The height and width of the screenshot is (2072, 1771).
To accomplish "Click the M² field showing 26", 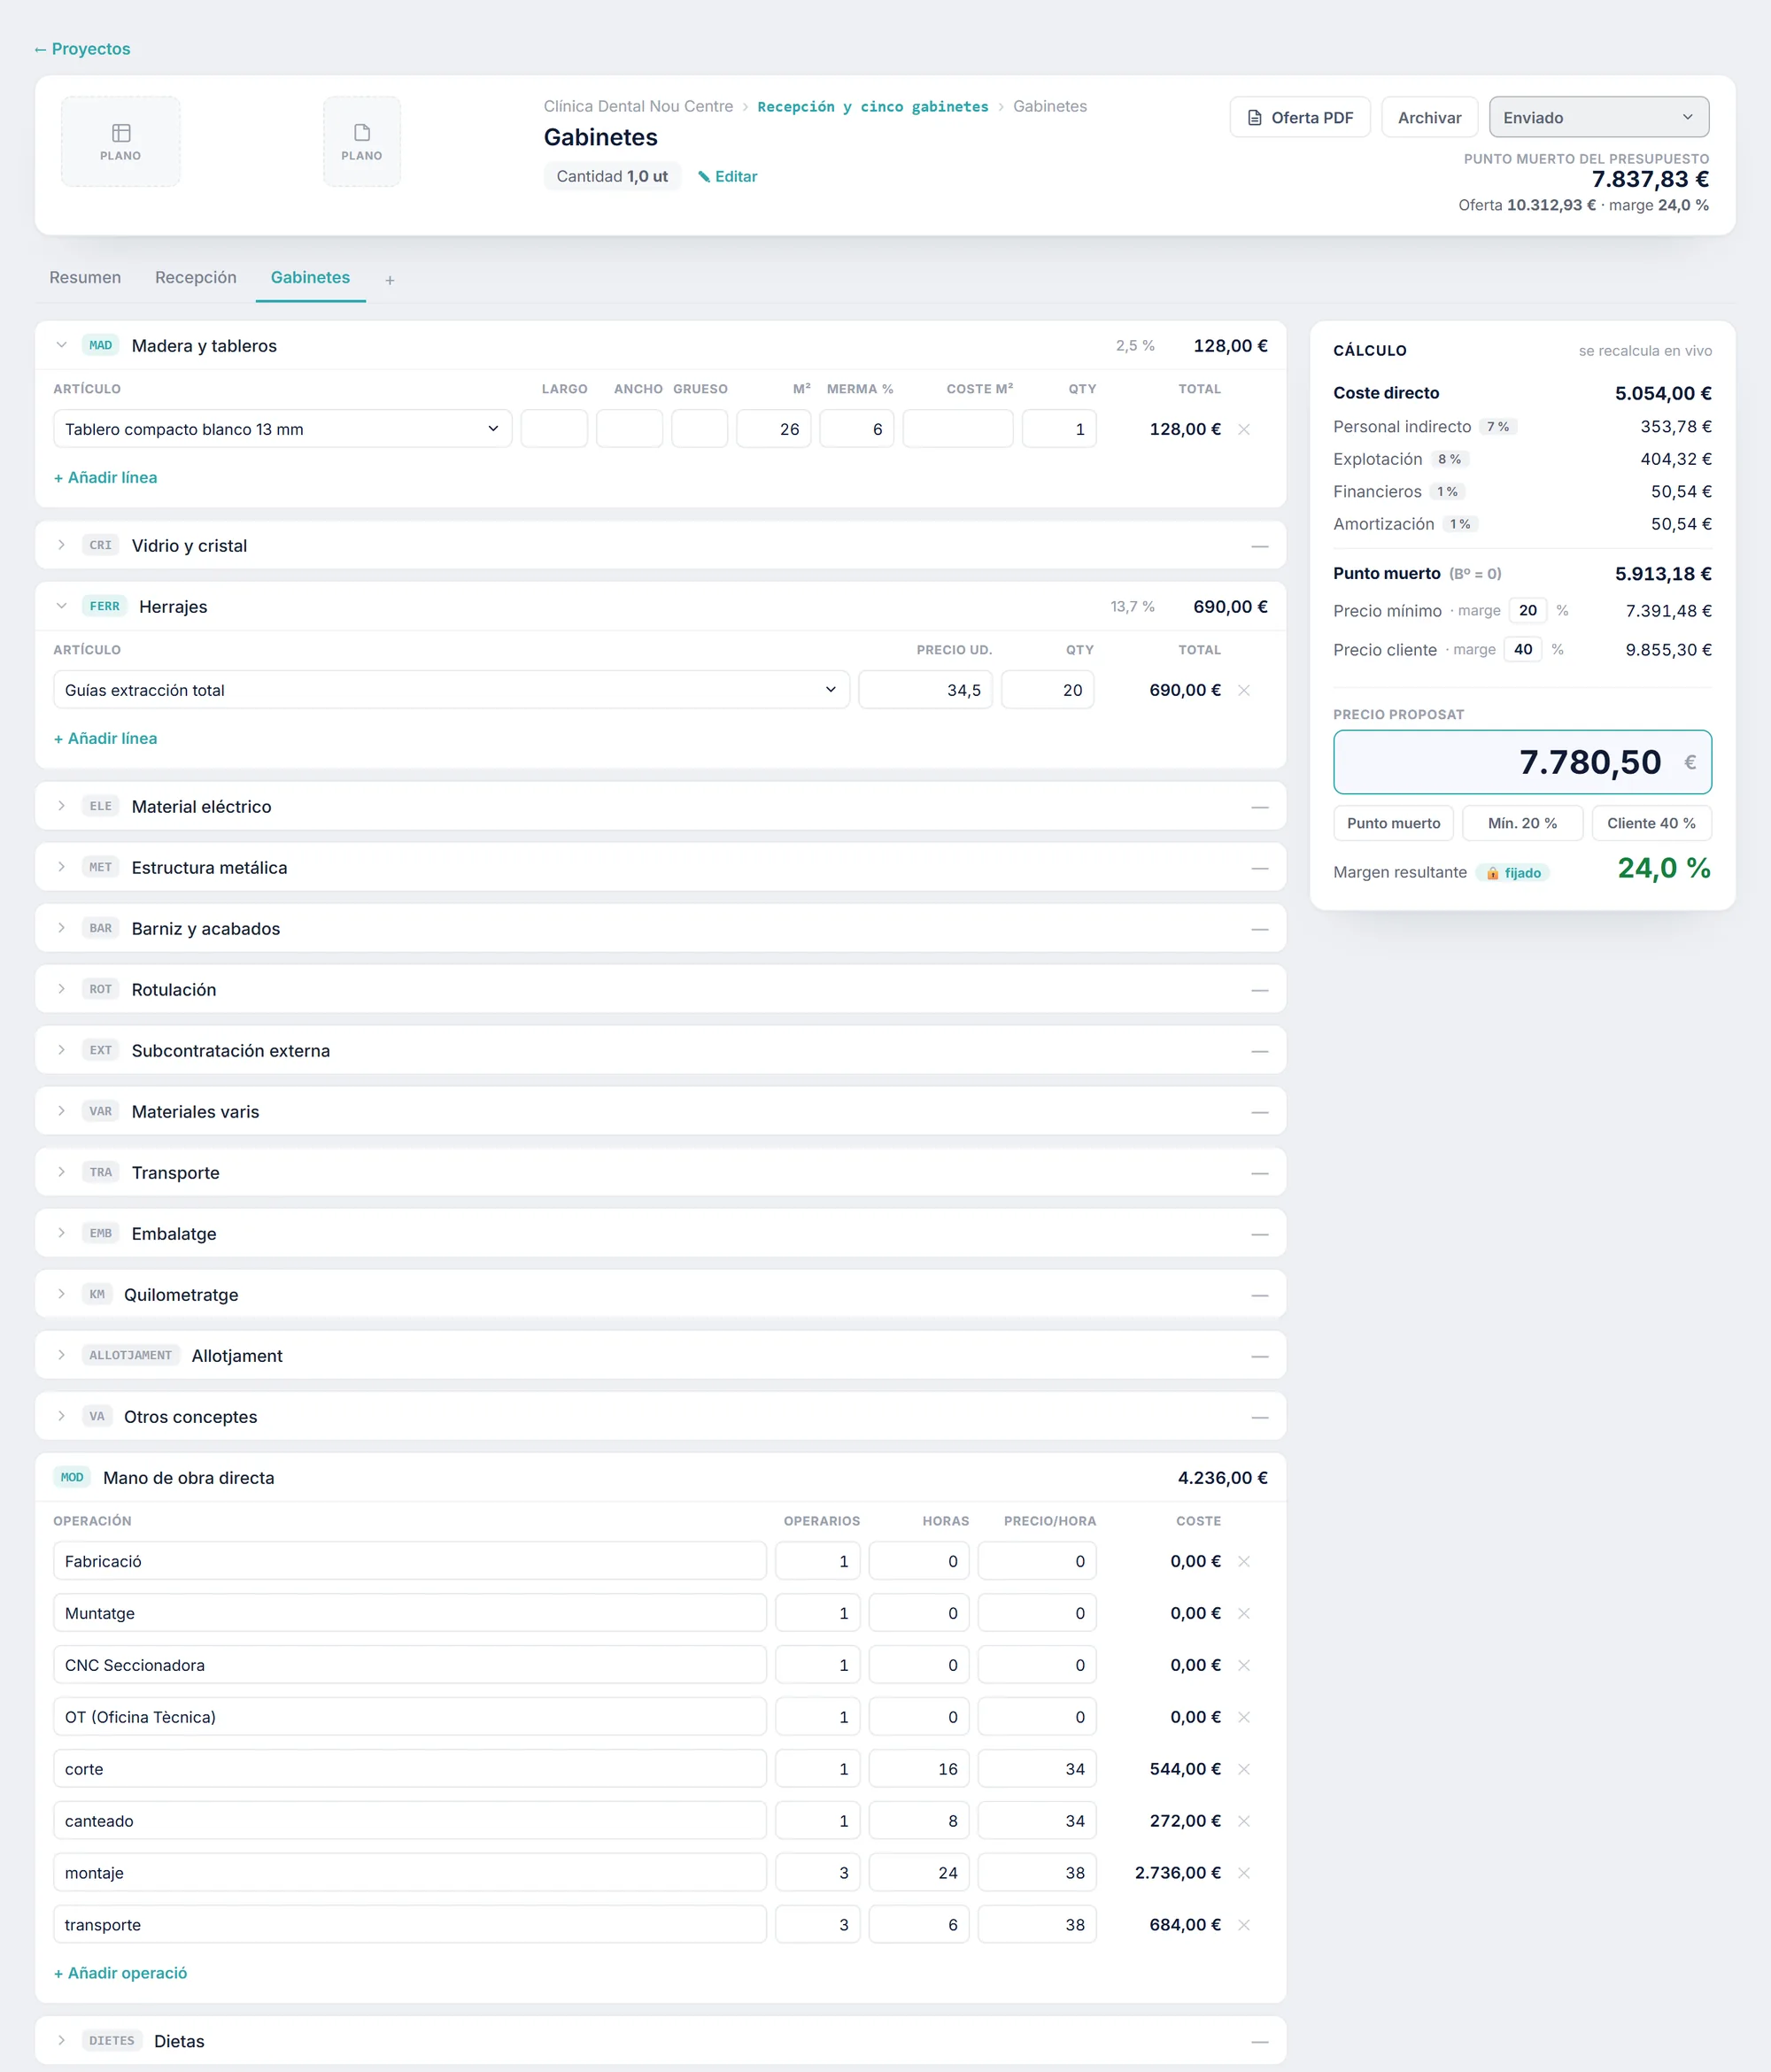I will (x=773, y=429).
